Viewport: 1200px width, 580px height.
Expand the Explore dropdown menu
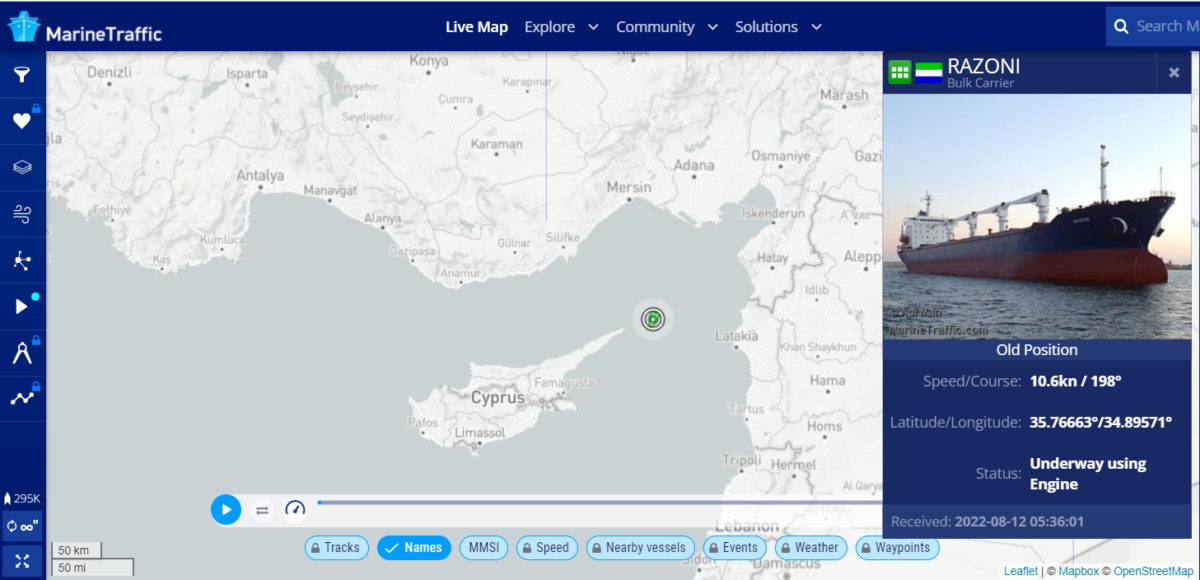(x=561, y=27)
